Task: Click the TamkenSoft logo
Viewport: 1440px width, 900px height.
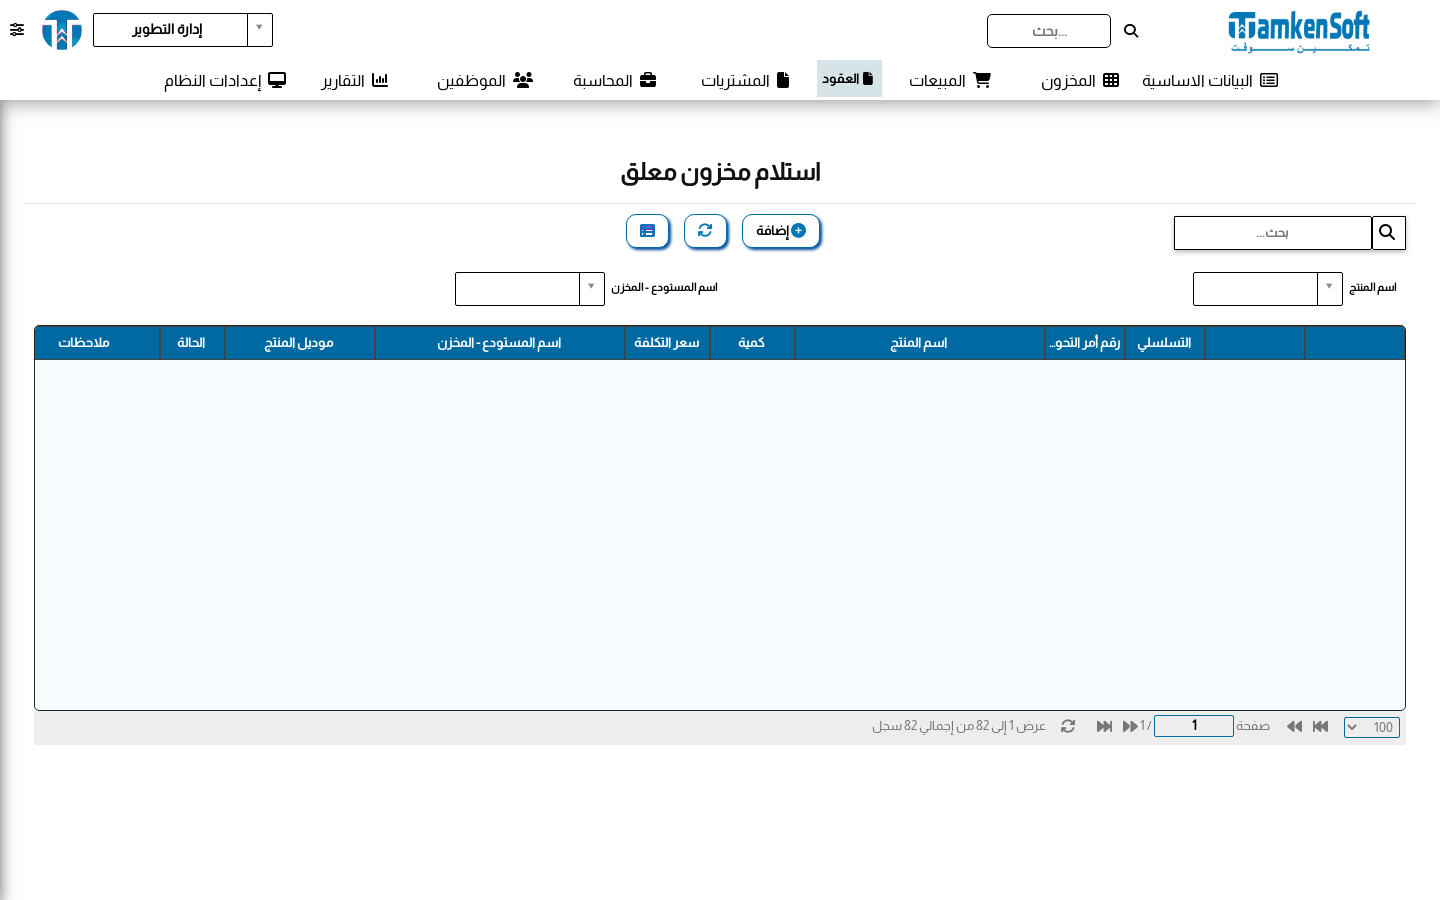Action: (1298, 31)
